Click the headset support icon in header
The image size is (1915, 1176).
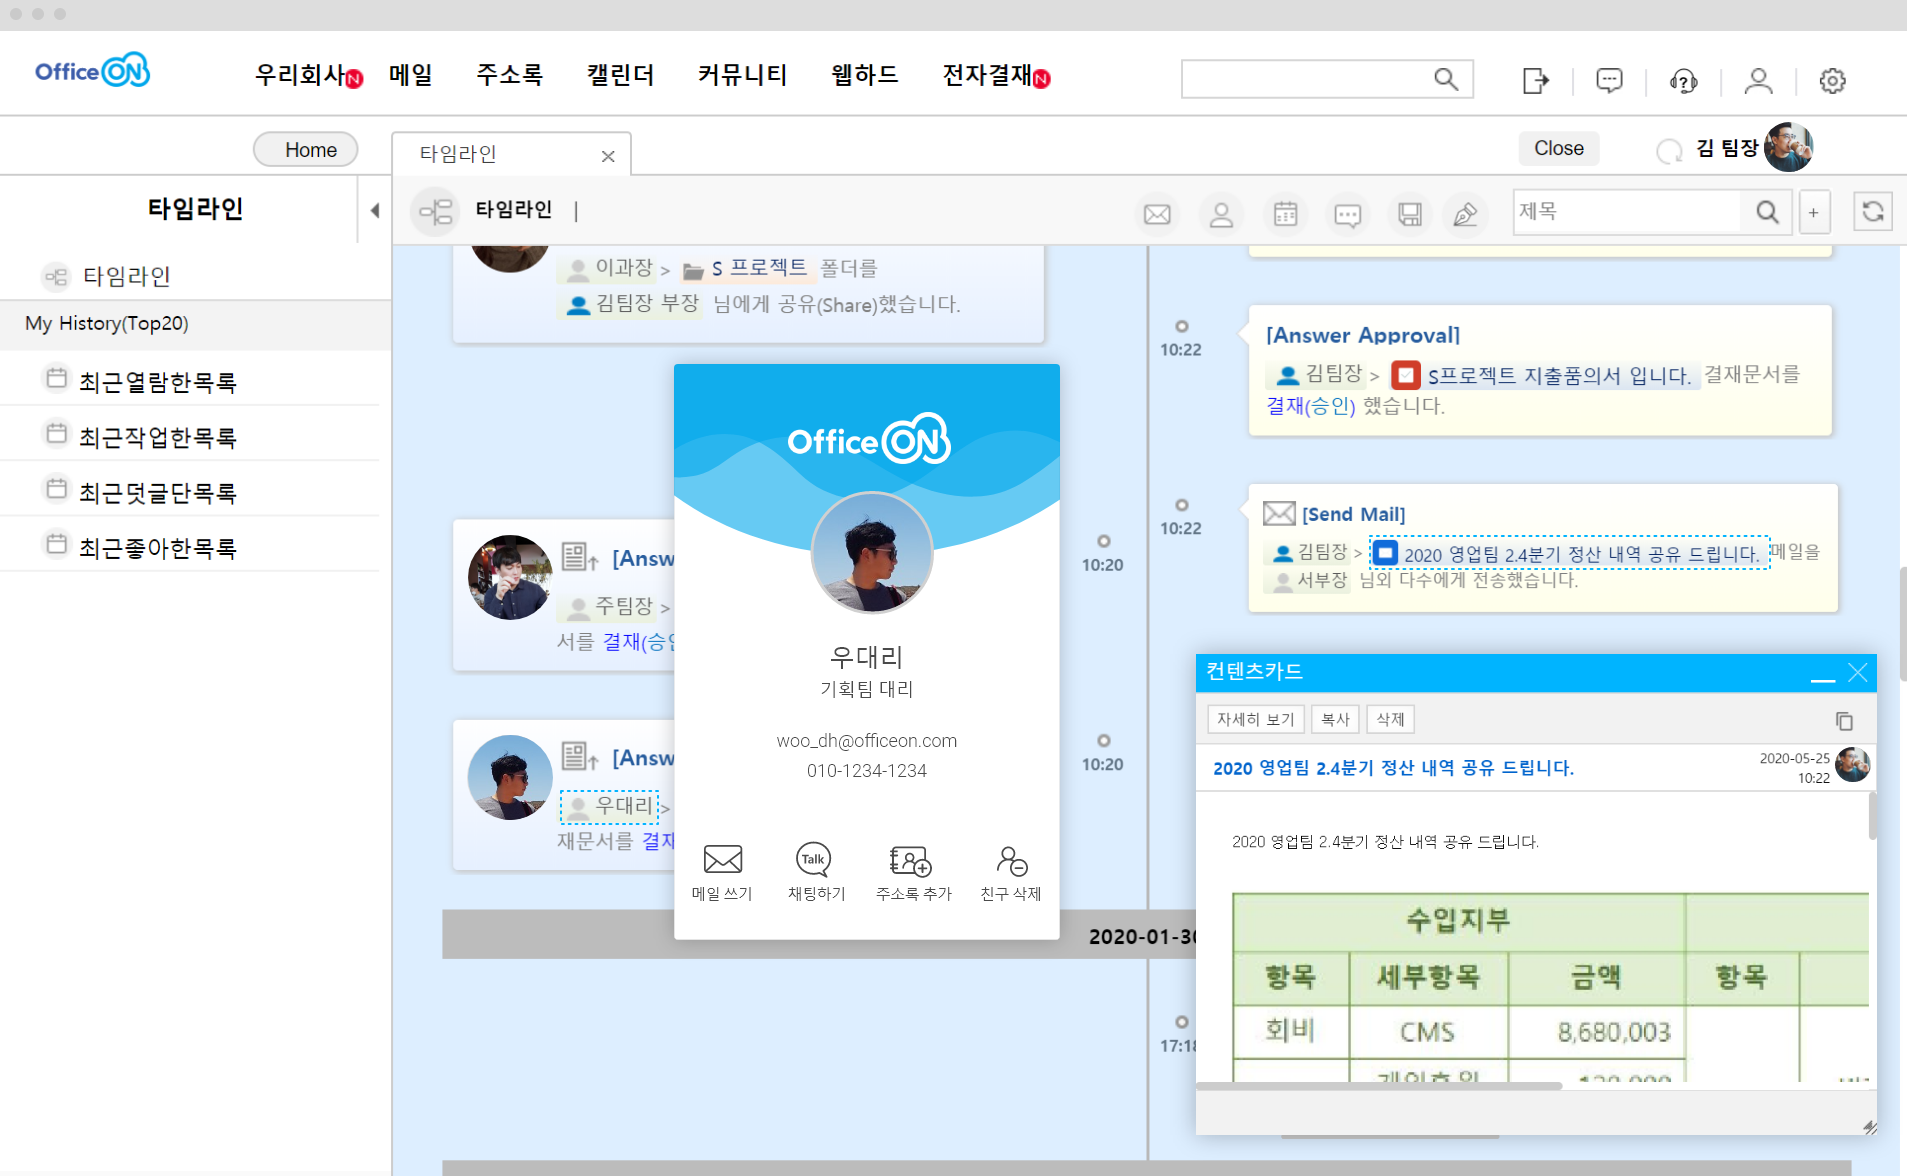click(1683, 80)
